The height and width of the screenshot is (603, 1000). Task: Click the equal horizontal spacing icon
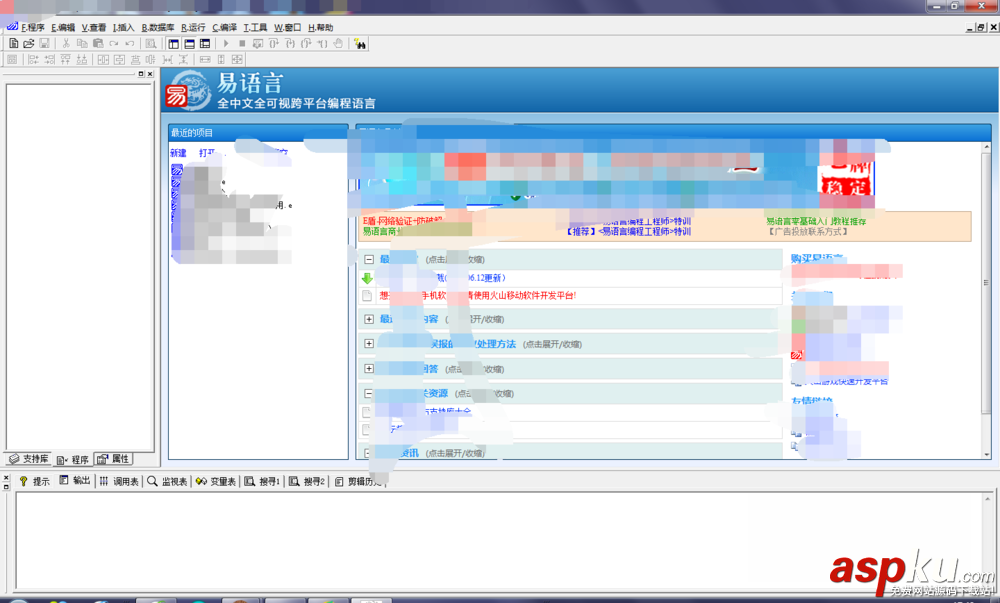(x=167, y=59)
